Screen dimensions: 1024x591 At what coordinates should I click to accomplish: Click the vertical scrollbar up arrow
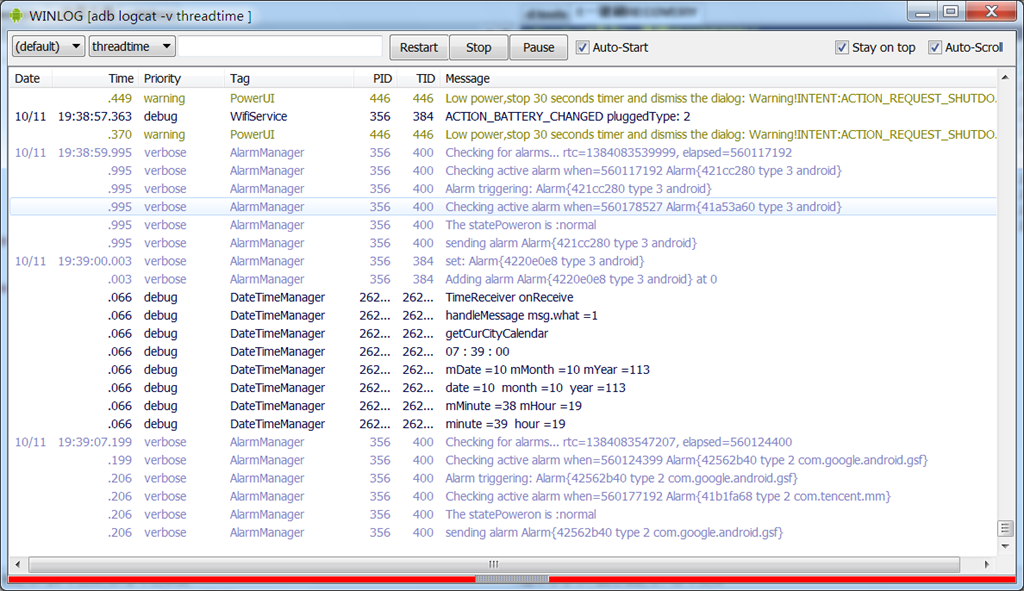click(1006, 78)
